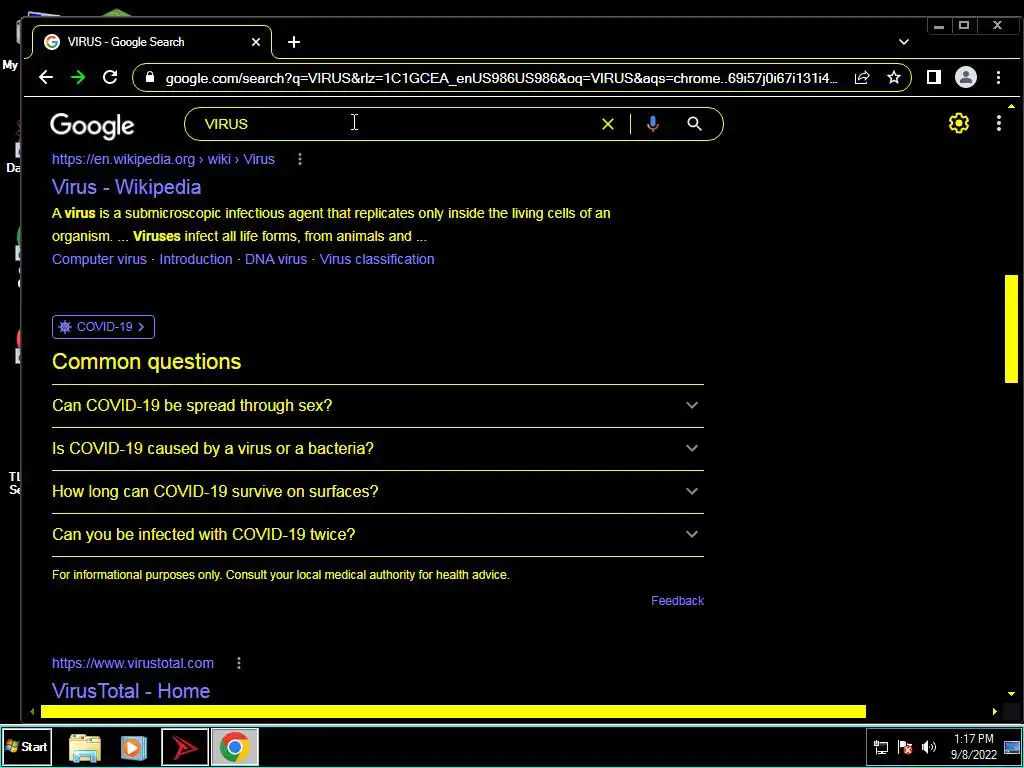Open the COVID-19 chip button
The image size is (1024, 768).
coord(103,327)
